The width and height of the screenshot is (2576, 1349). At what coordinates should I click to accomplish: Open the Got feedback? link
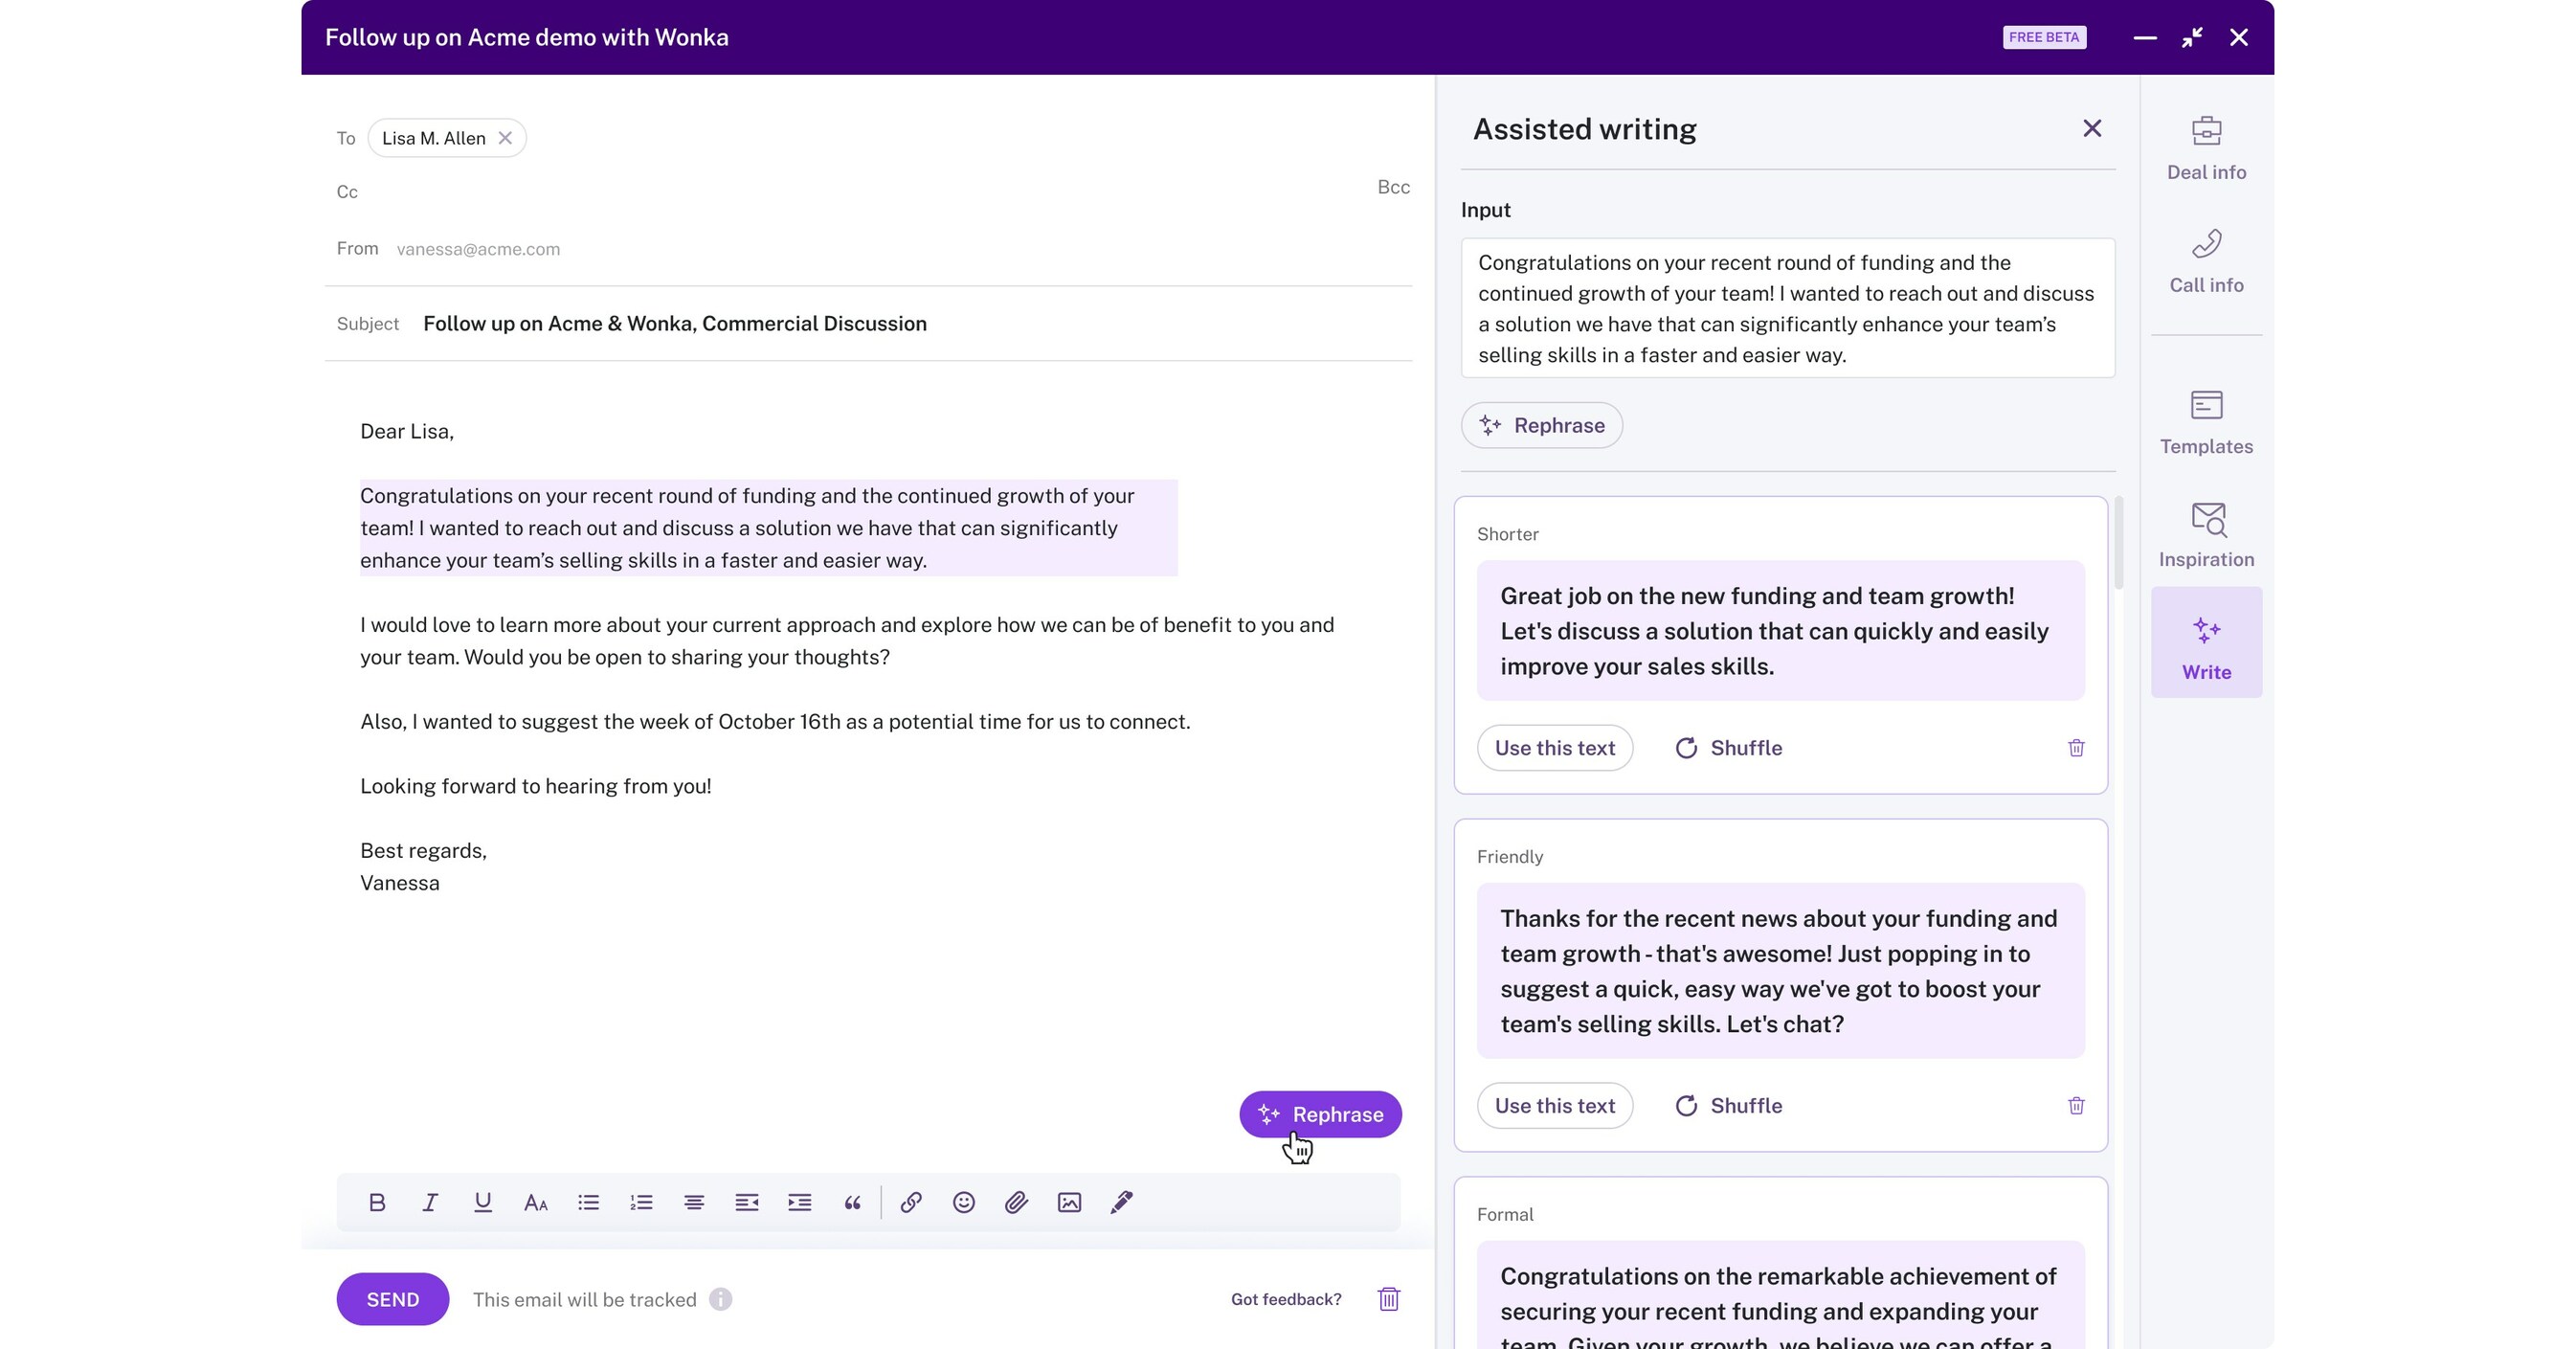1286,1299
